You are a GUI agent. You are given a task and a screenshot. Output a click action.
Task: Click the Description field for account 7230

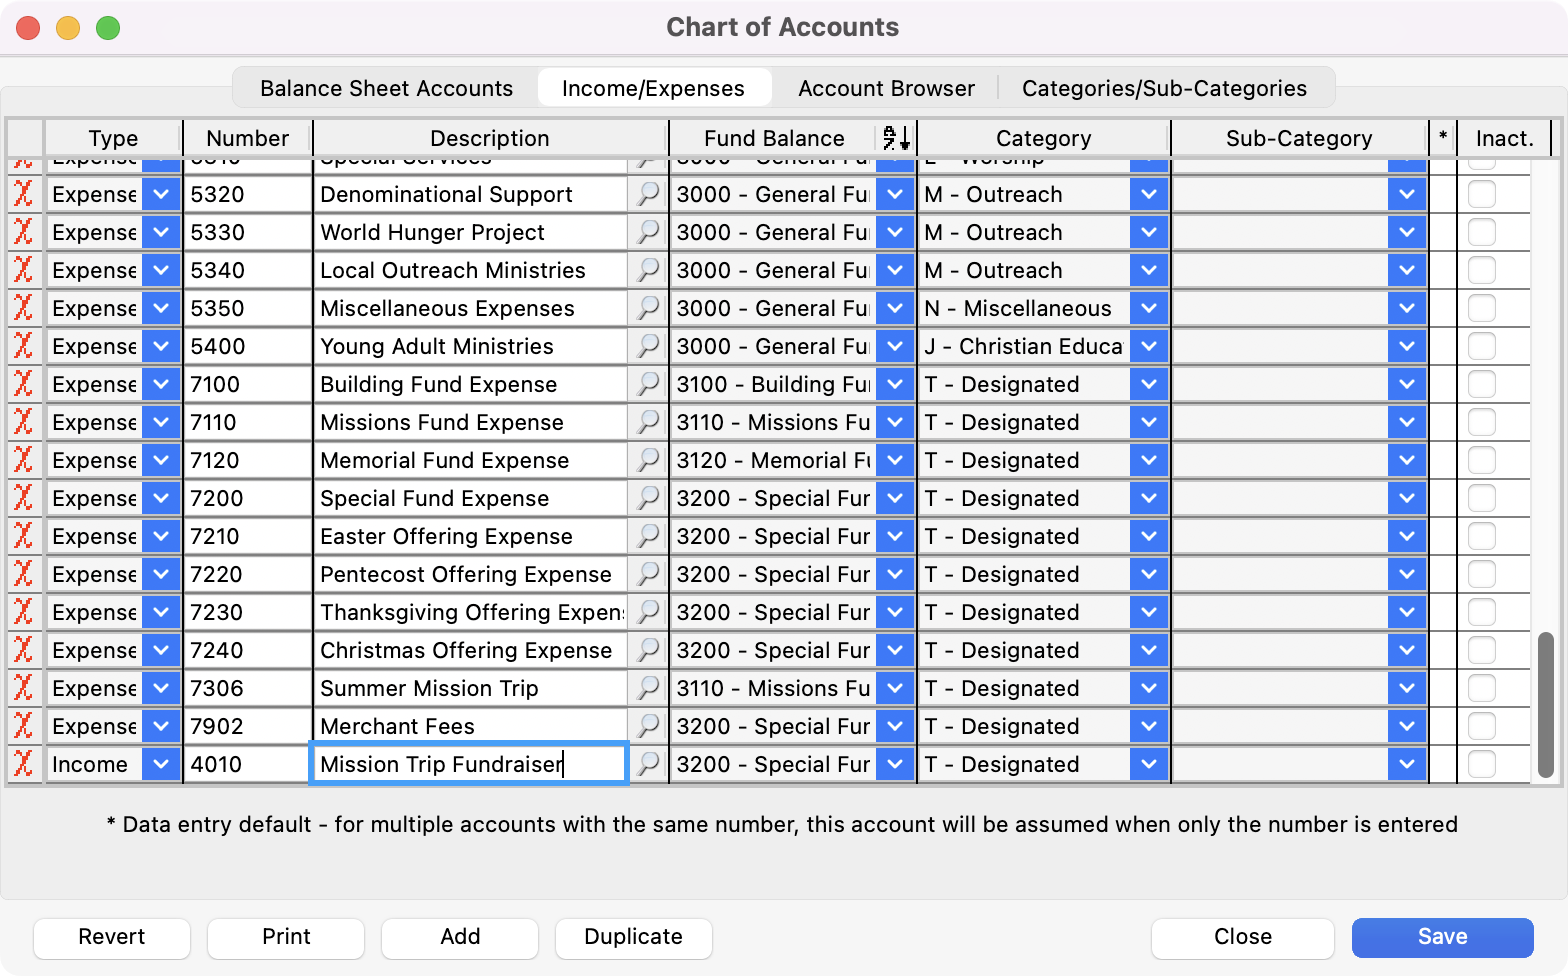[x=470, y=612]
